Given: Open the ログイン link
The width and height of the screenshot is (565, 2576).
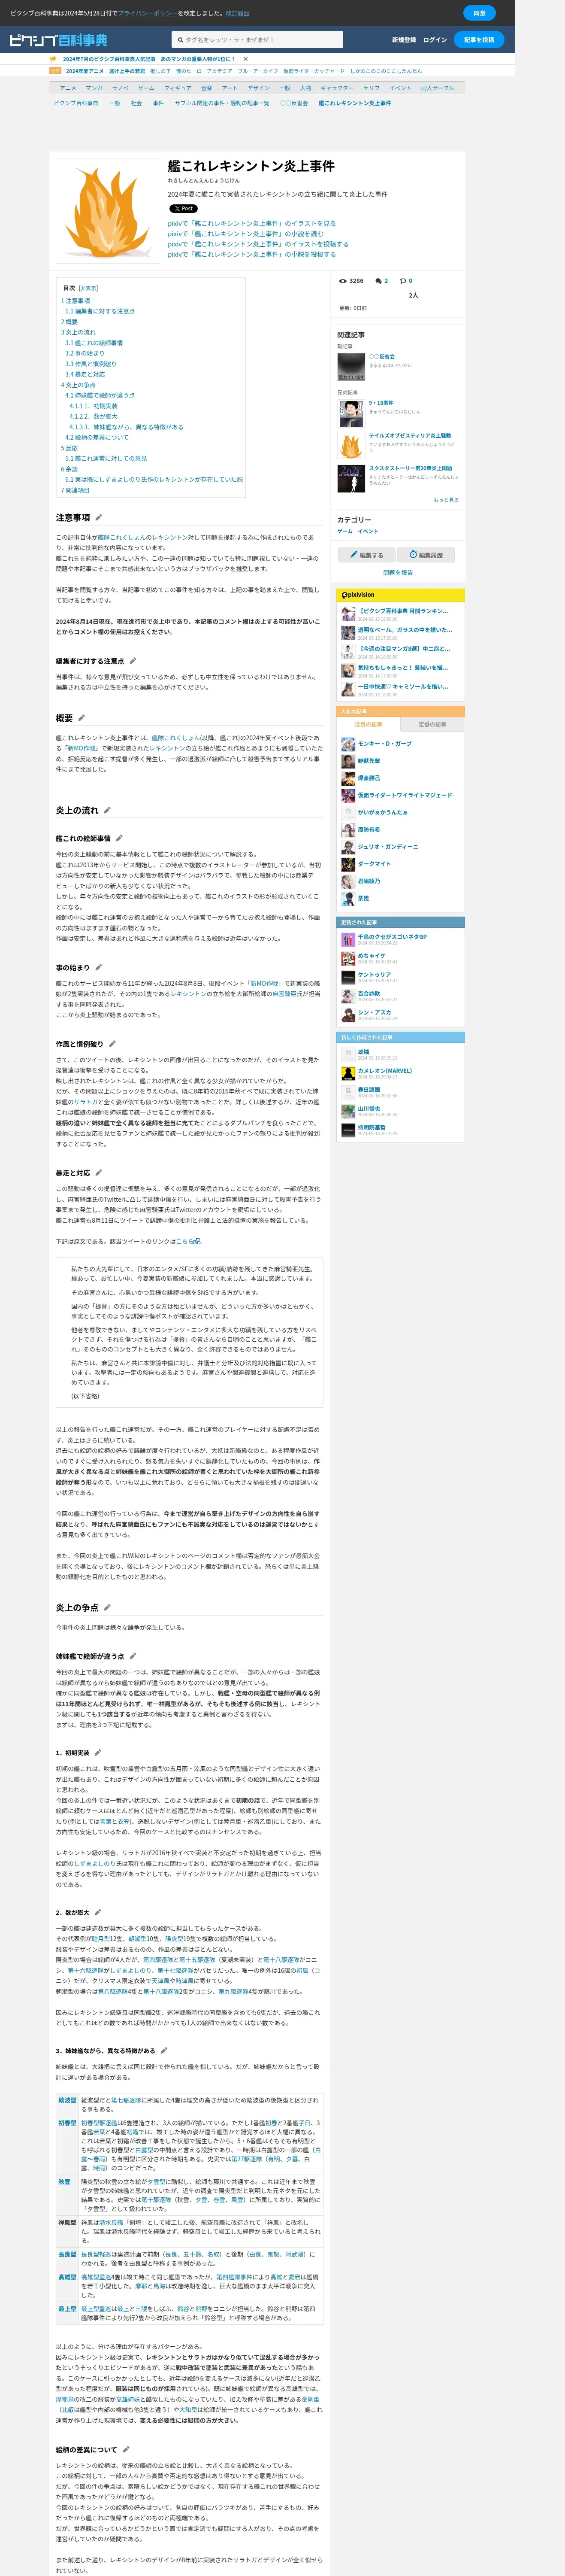Looking at the screenshot, I should [x=435, y=40].
